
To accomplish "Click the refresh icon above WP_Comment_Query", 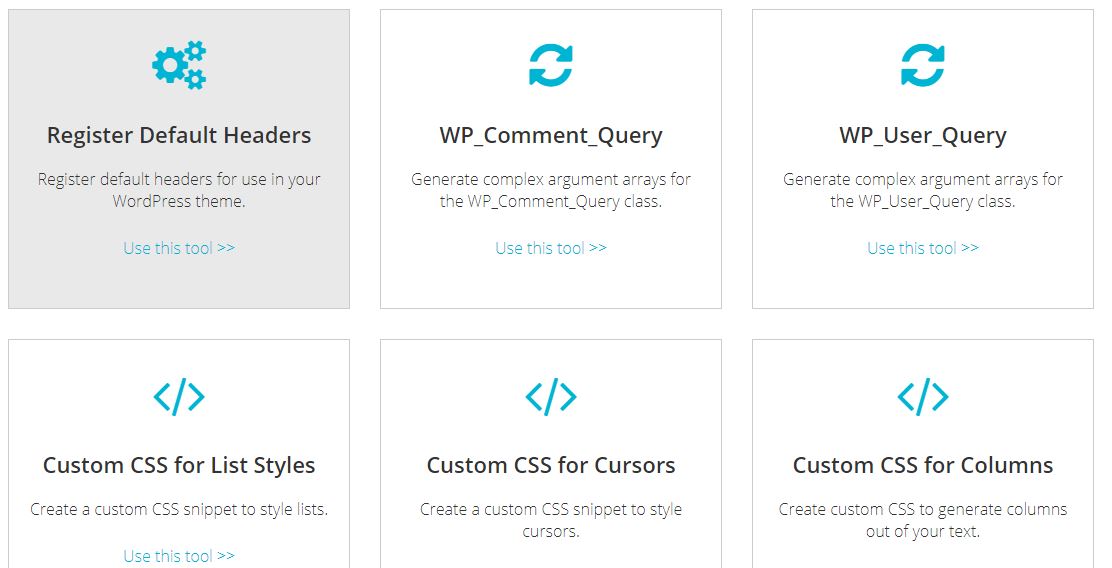I will point(551,65).
